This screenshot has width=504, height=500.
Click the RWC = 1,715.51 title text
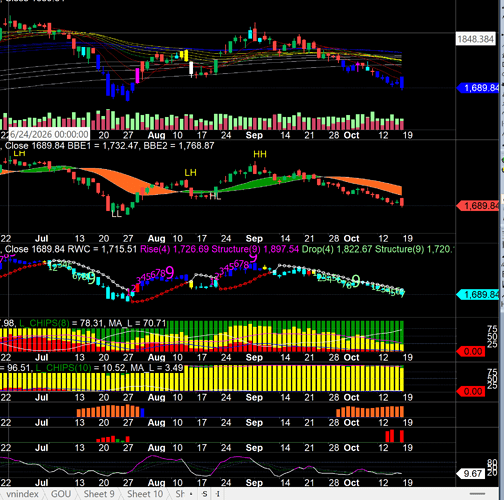pos(102,249)
